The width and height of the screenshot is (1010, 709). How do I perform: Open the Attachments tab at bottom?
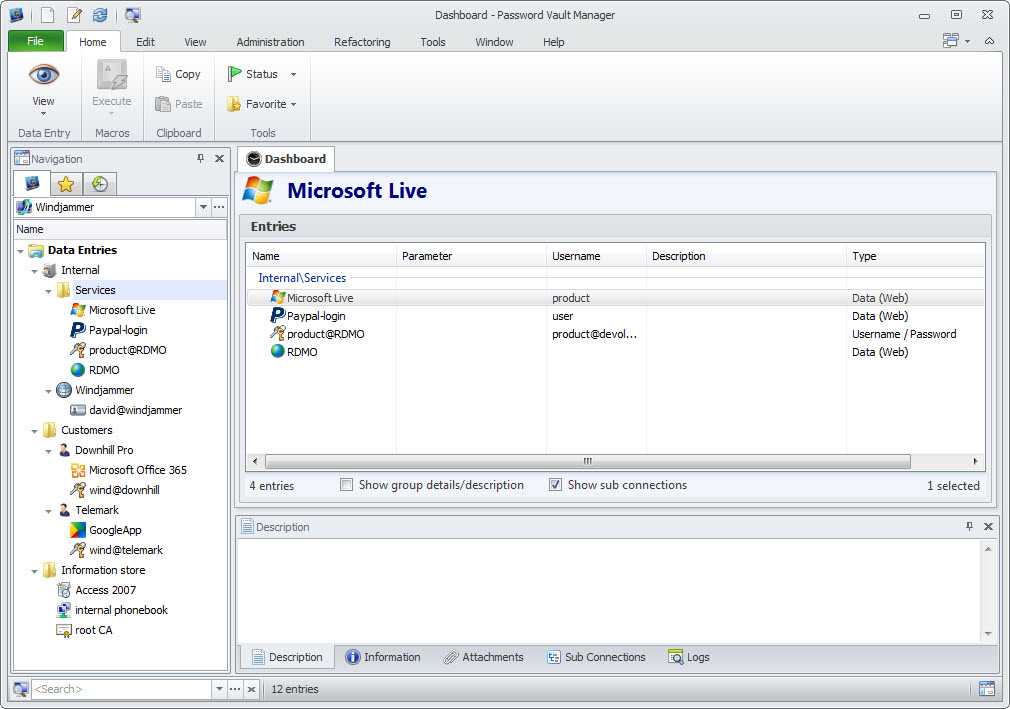[x=484, y=657]
